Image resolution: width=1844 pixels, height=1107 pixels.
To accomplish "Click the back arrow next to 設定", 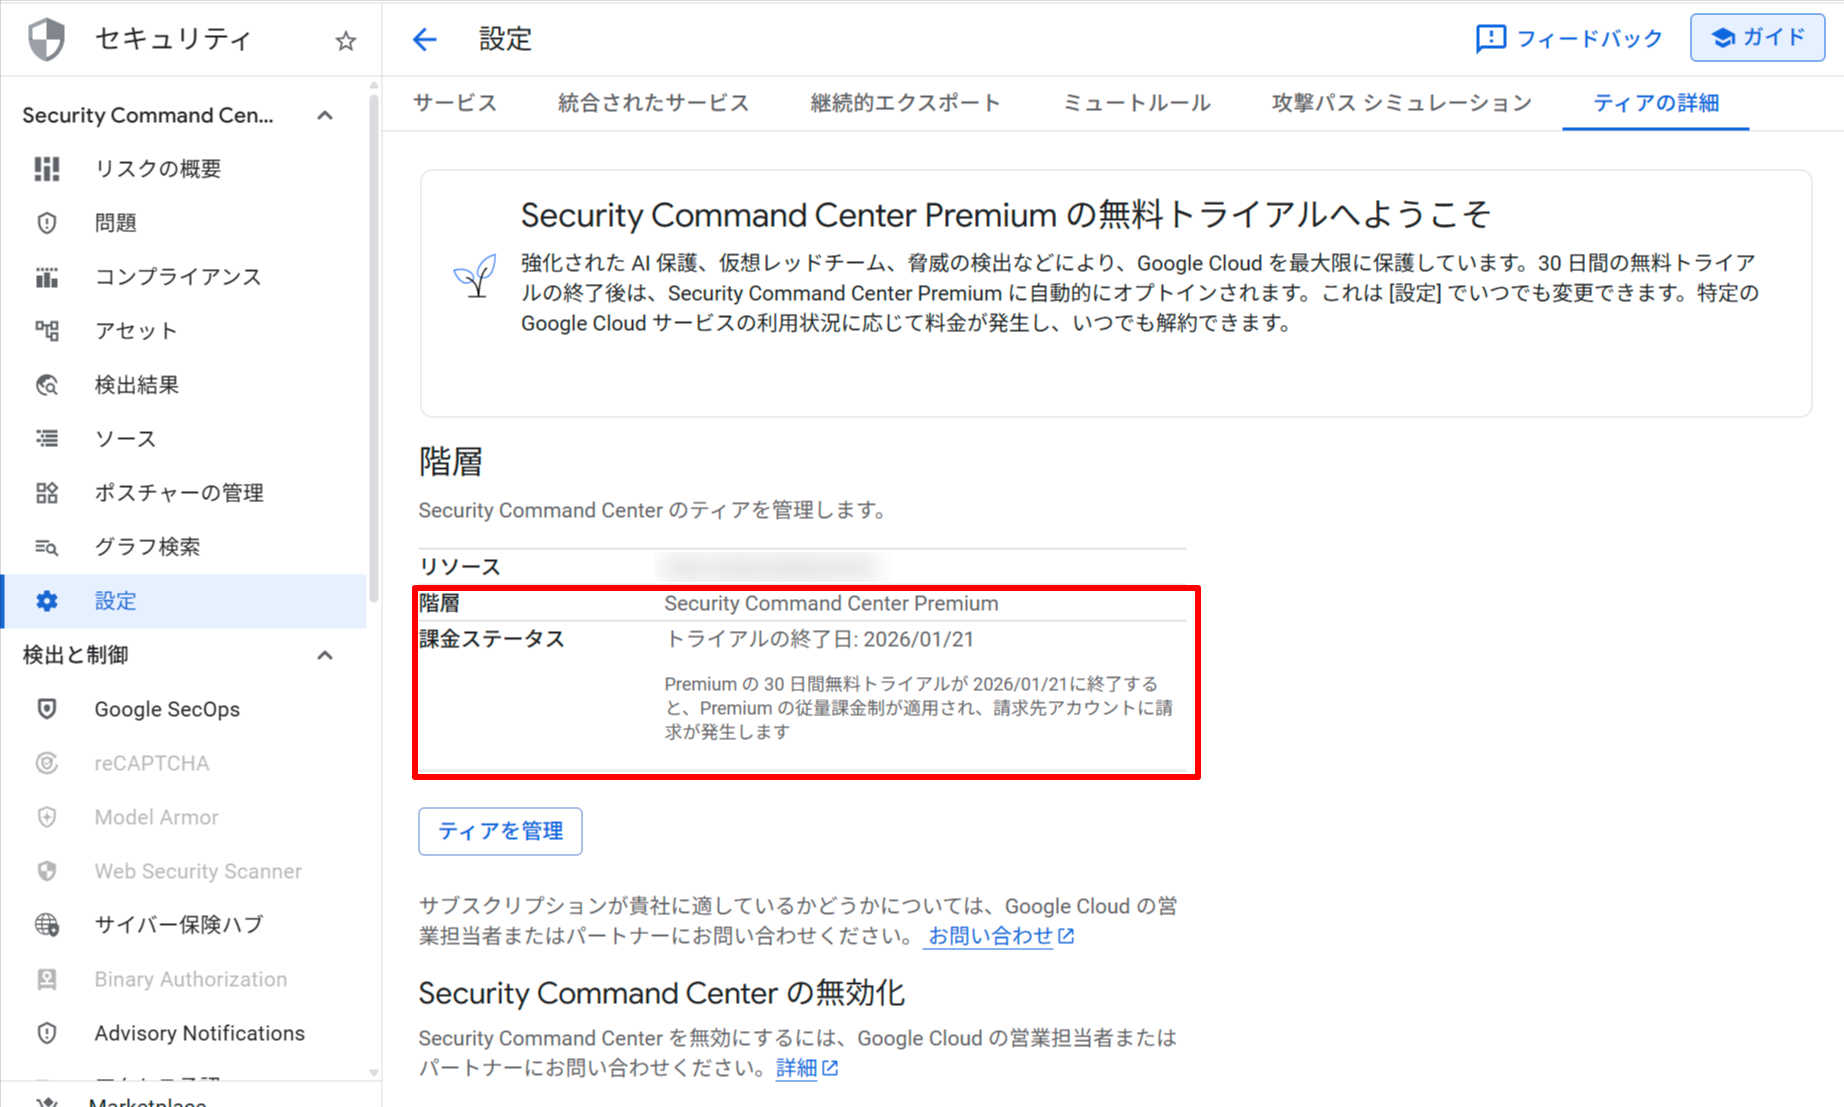I will (425, 39).
